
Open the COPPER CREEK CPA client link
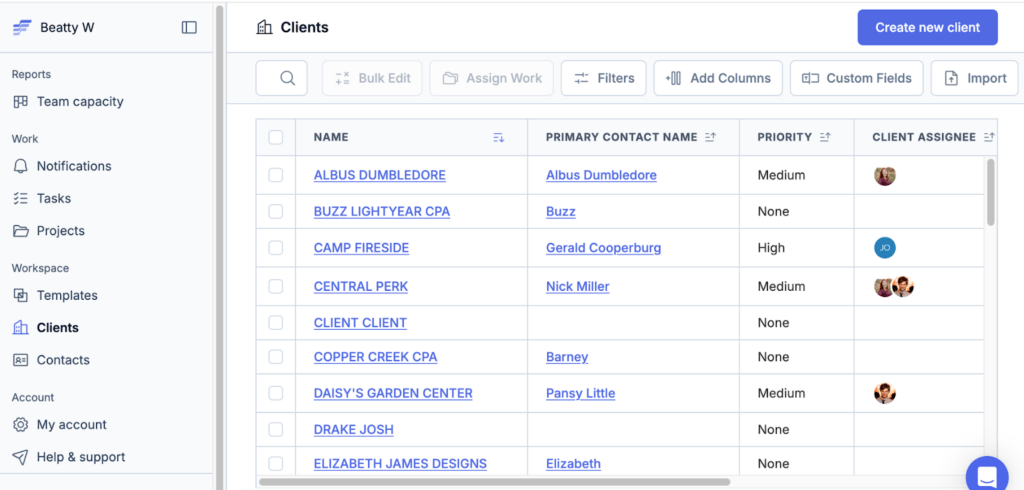tap(376, 357)
